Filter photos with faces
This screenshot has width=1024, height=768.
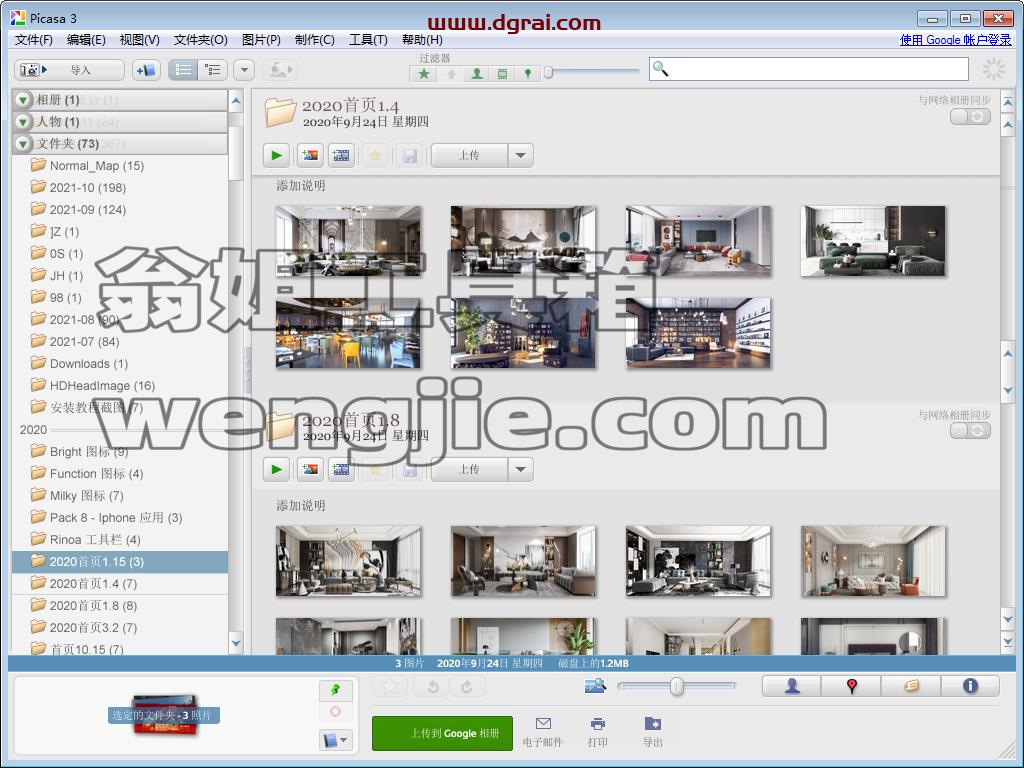click(477, 74)
